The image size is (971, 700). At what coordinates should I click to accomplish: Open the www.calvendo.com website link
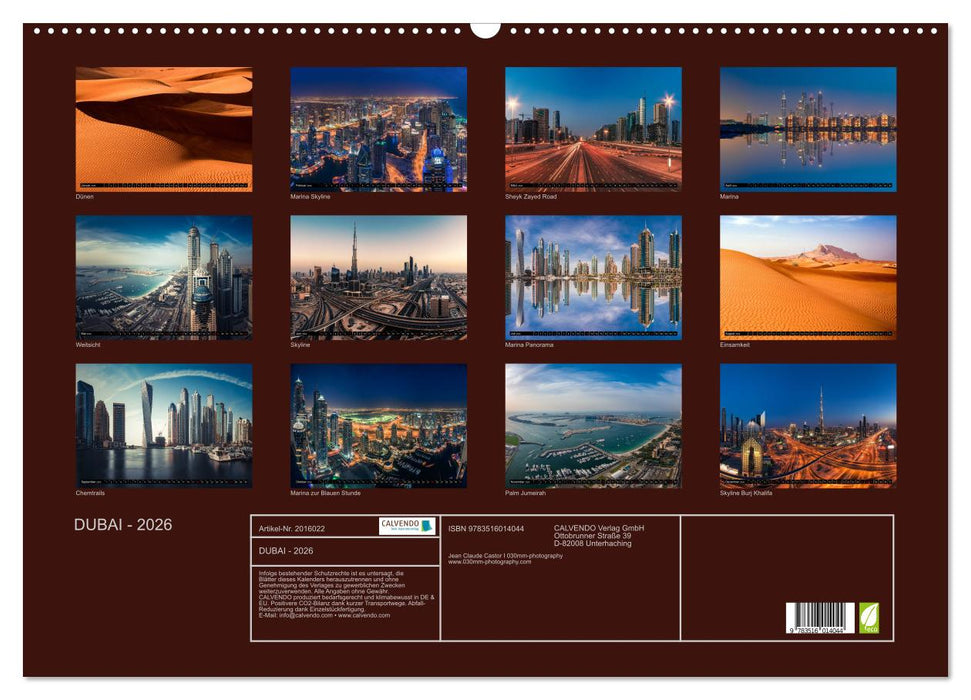tap(364, 614)
